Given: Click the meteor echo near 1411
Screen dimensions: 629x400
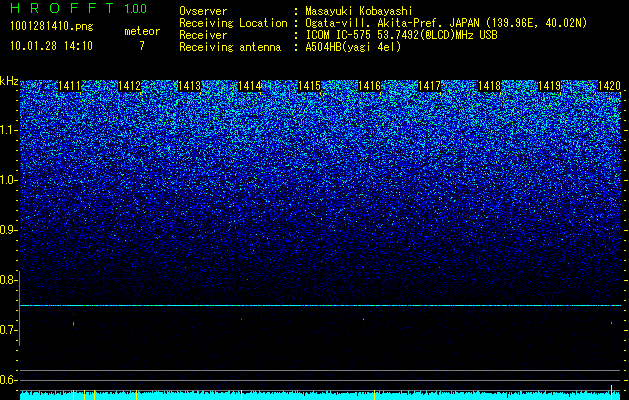Looking at the screenshot, I should (x=73, y=323).
